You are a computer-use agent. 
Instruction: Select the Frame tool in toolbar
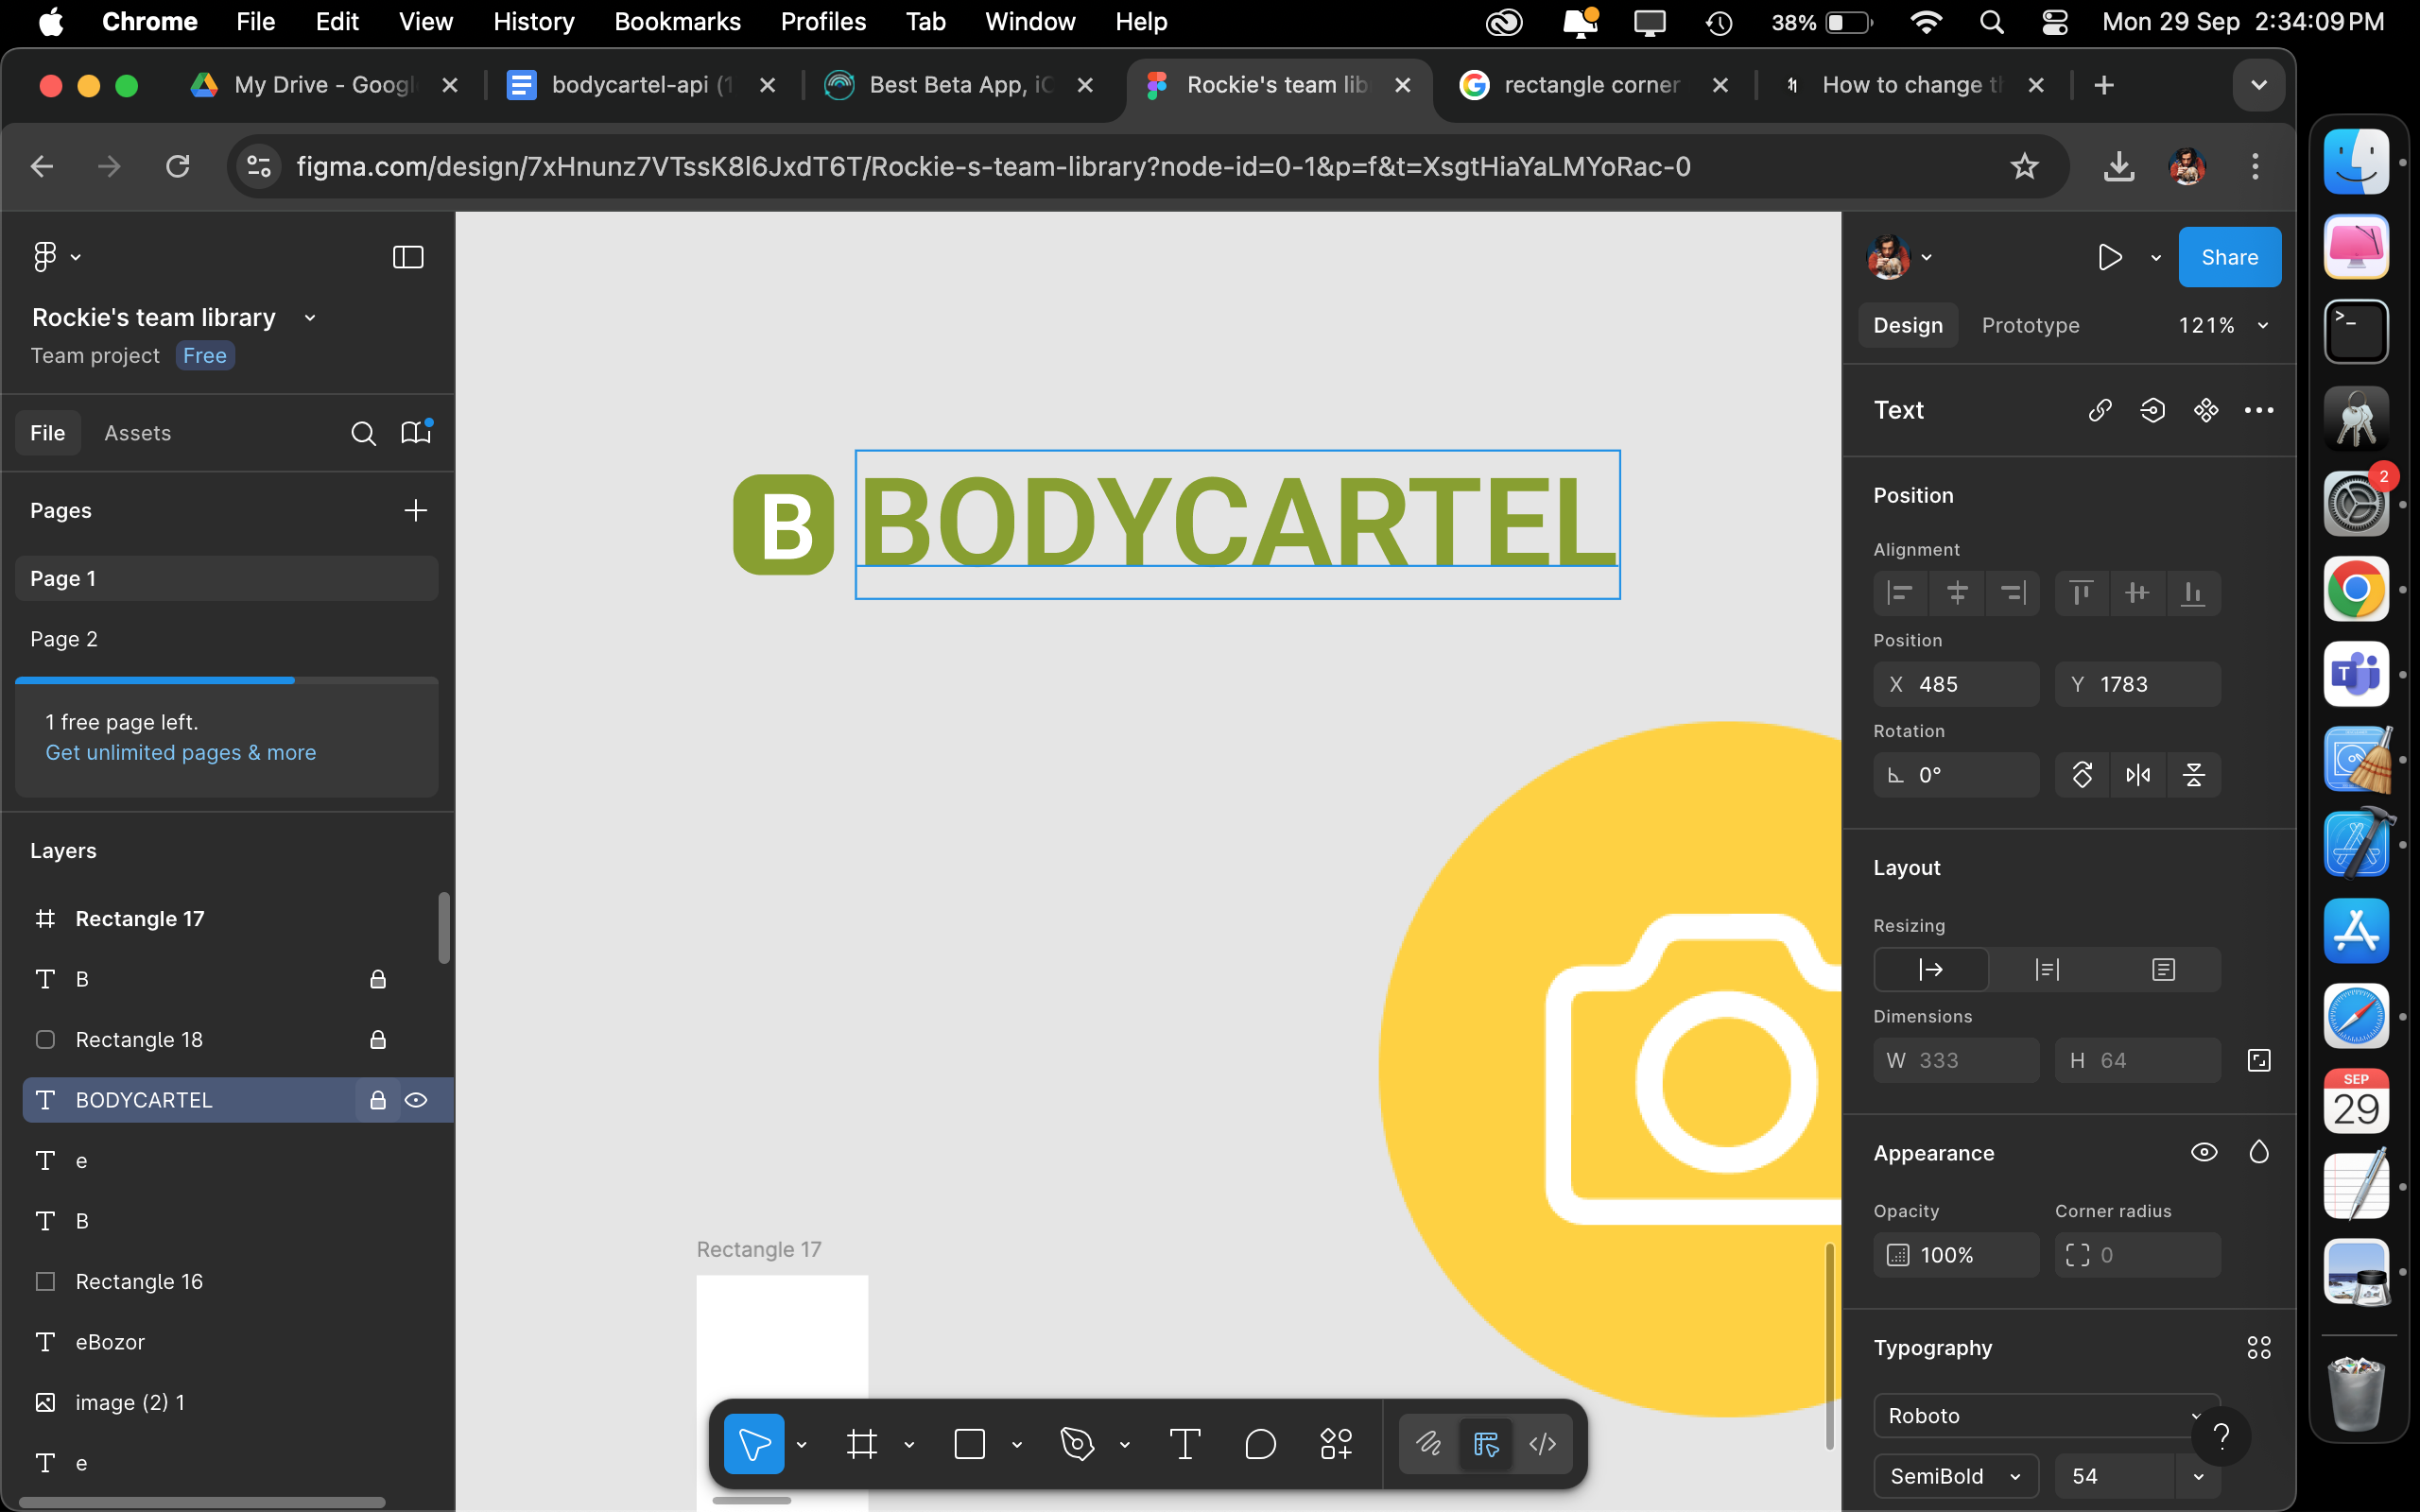click(861, 1444)
